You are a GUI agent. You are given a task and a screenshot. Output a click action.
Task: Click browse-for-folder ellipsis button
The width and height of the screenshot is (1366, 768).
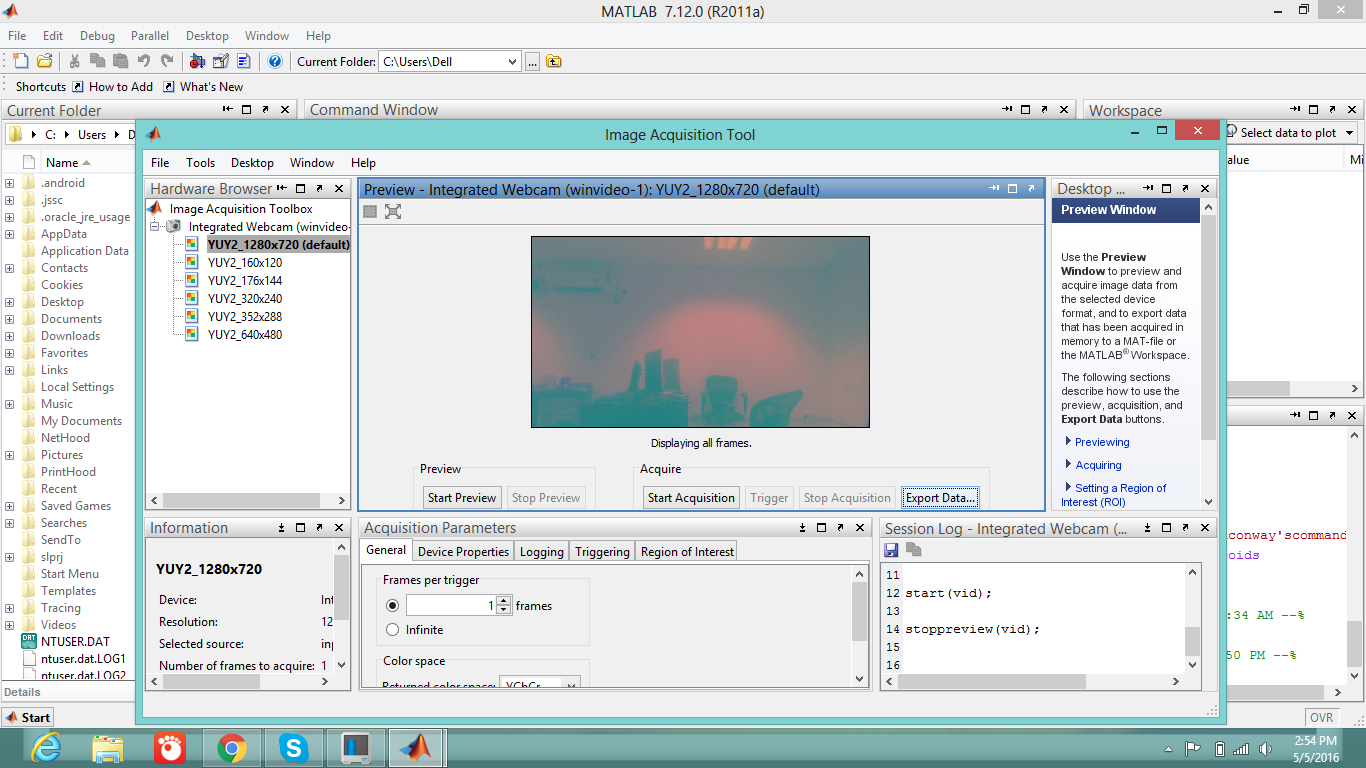click(x=533, y=61)
